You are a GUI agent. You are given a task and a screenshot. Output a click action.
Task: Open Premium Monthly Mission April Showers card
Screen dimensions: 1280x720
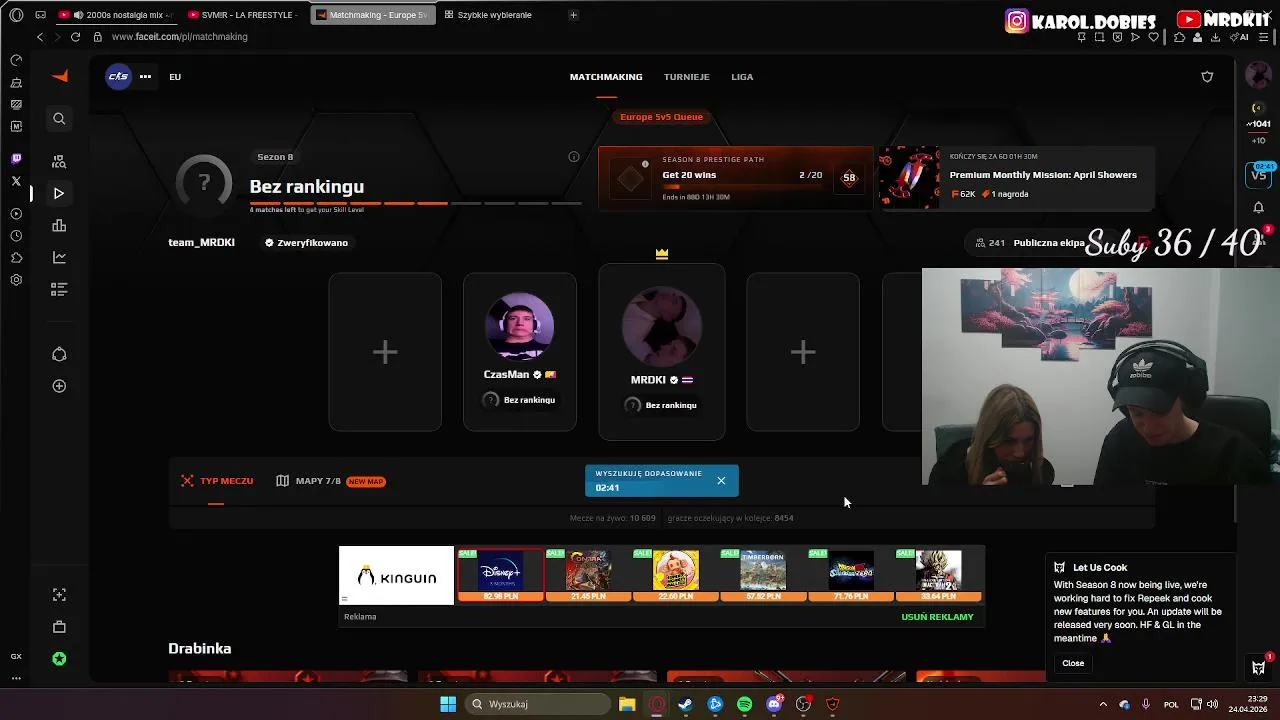click(1016, 178)
